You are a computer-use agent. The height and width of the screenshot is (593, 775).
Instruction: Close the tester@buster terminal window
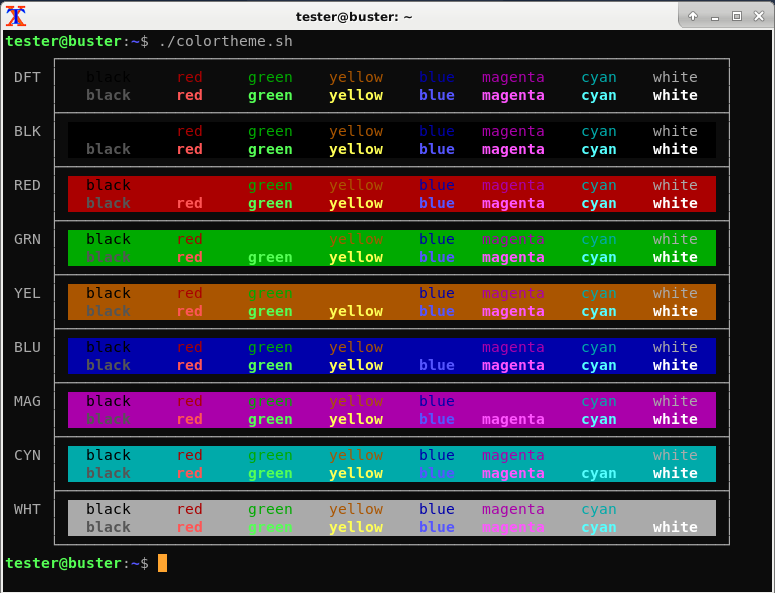tap(758, 16)
